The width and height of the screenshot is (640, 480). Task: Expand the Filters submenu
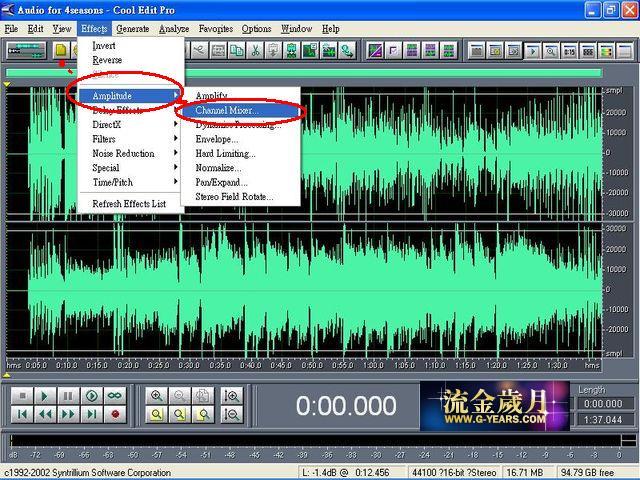[131, 139]
